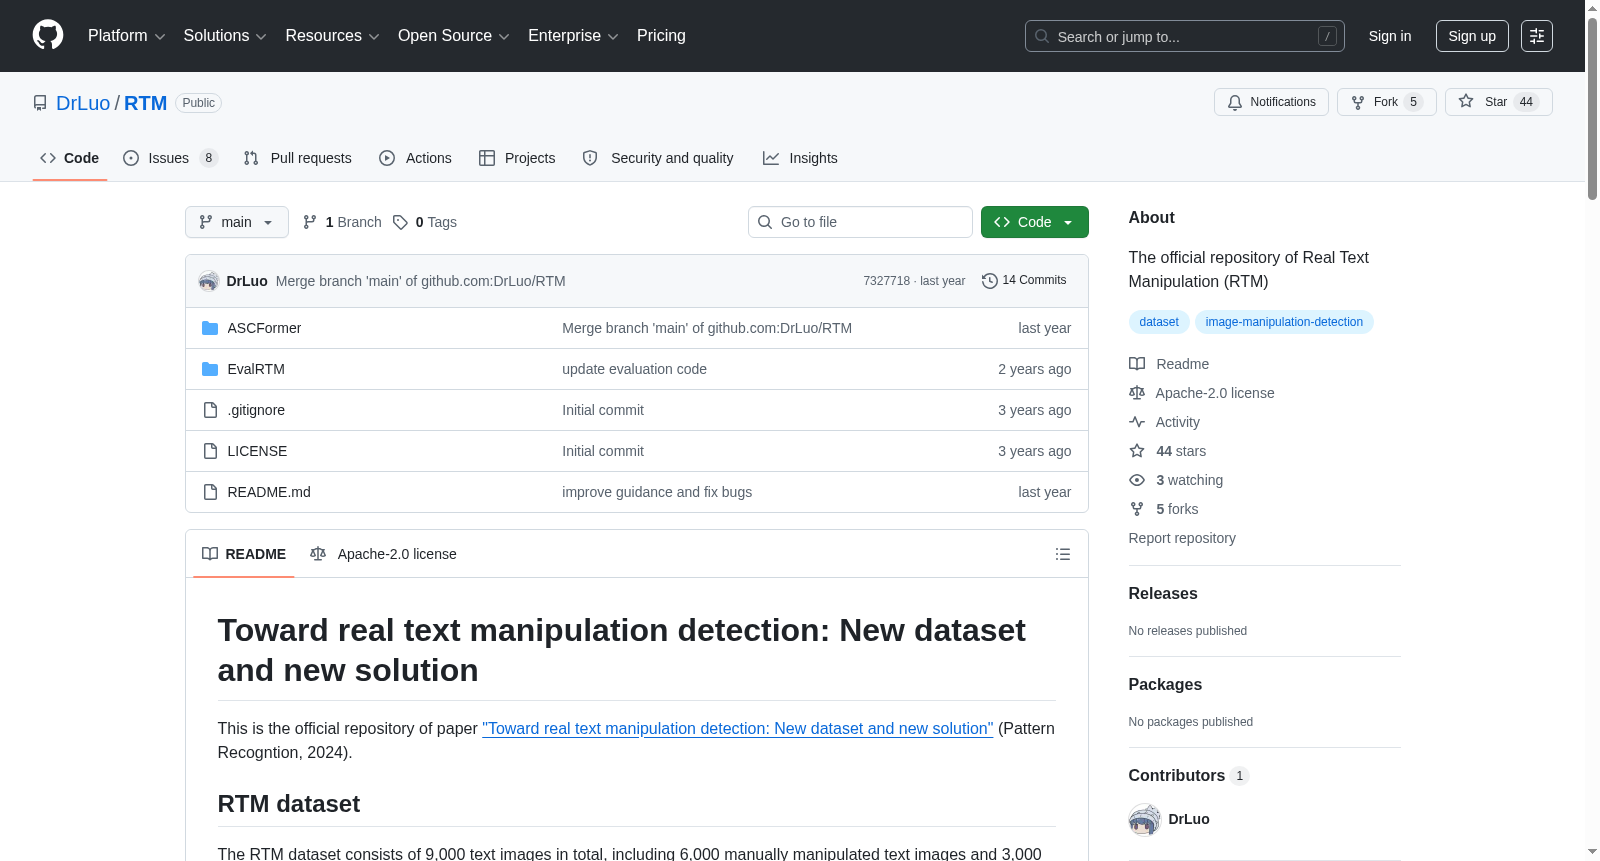
Task: Open the Packages heading link
Action: (1165, 685)
